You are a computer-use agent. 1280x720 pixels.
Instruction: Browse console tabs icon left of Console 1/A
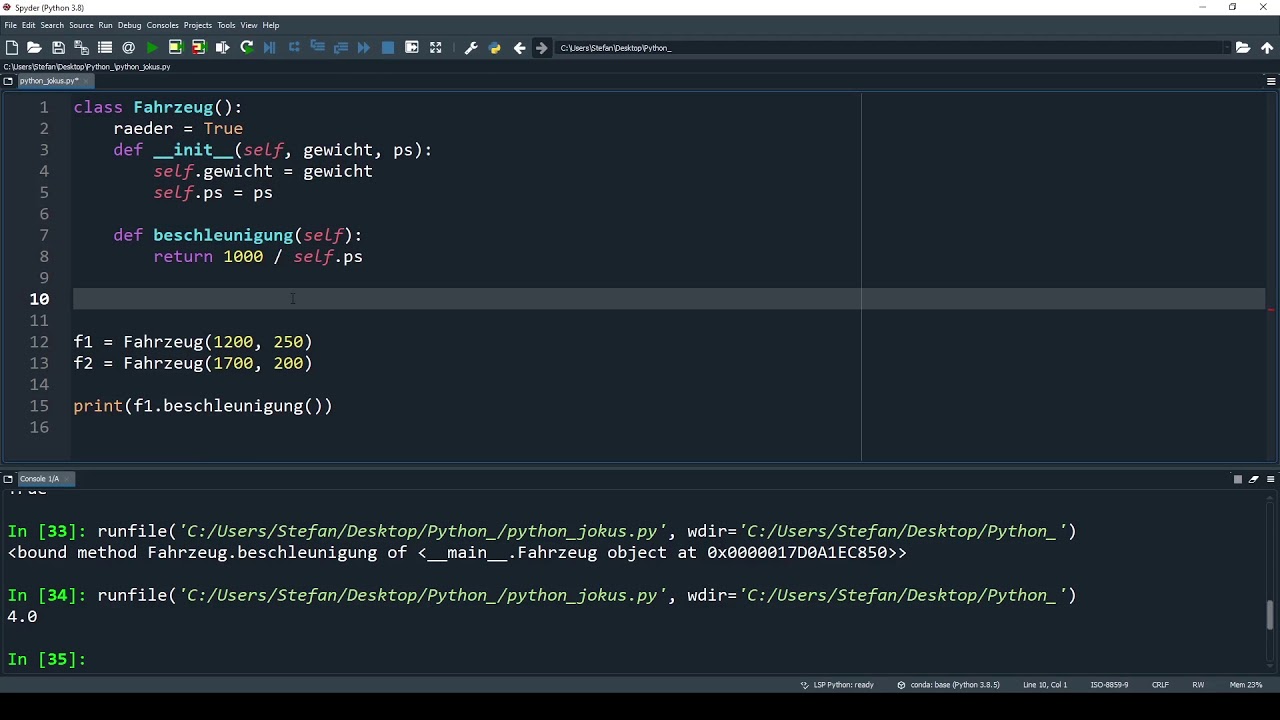[8, 479]
